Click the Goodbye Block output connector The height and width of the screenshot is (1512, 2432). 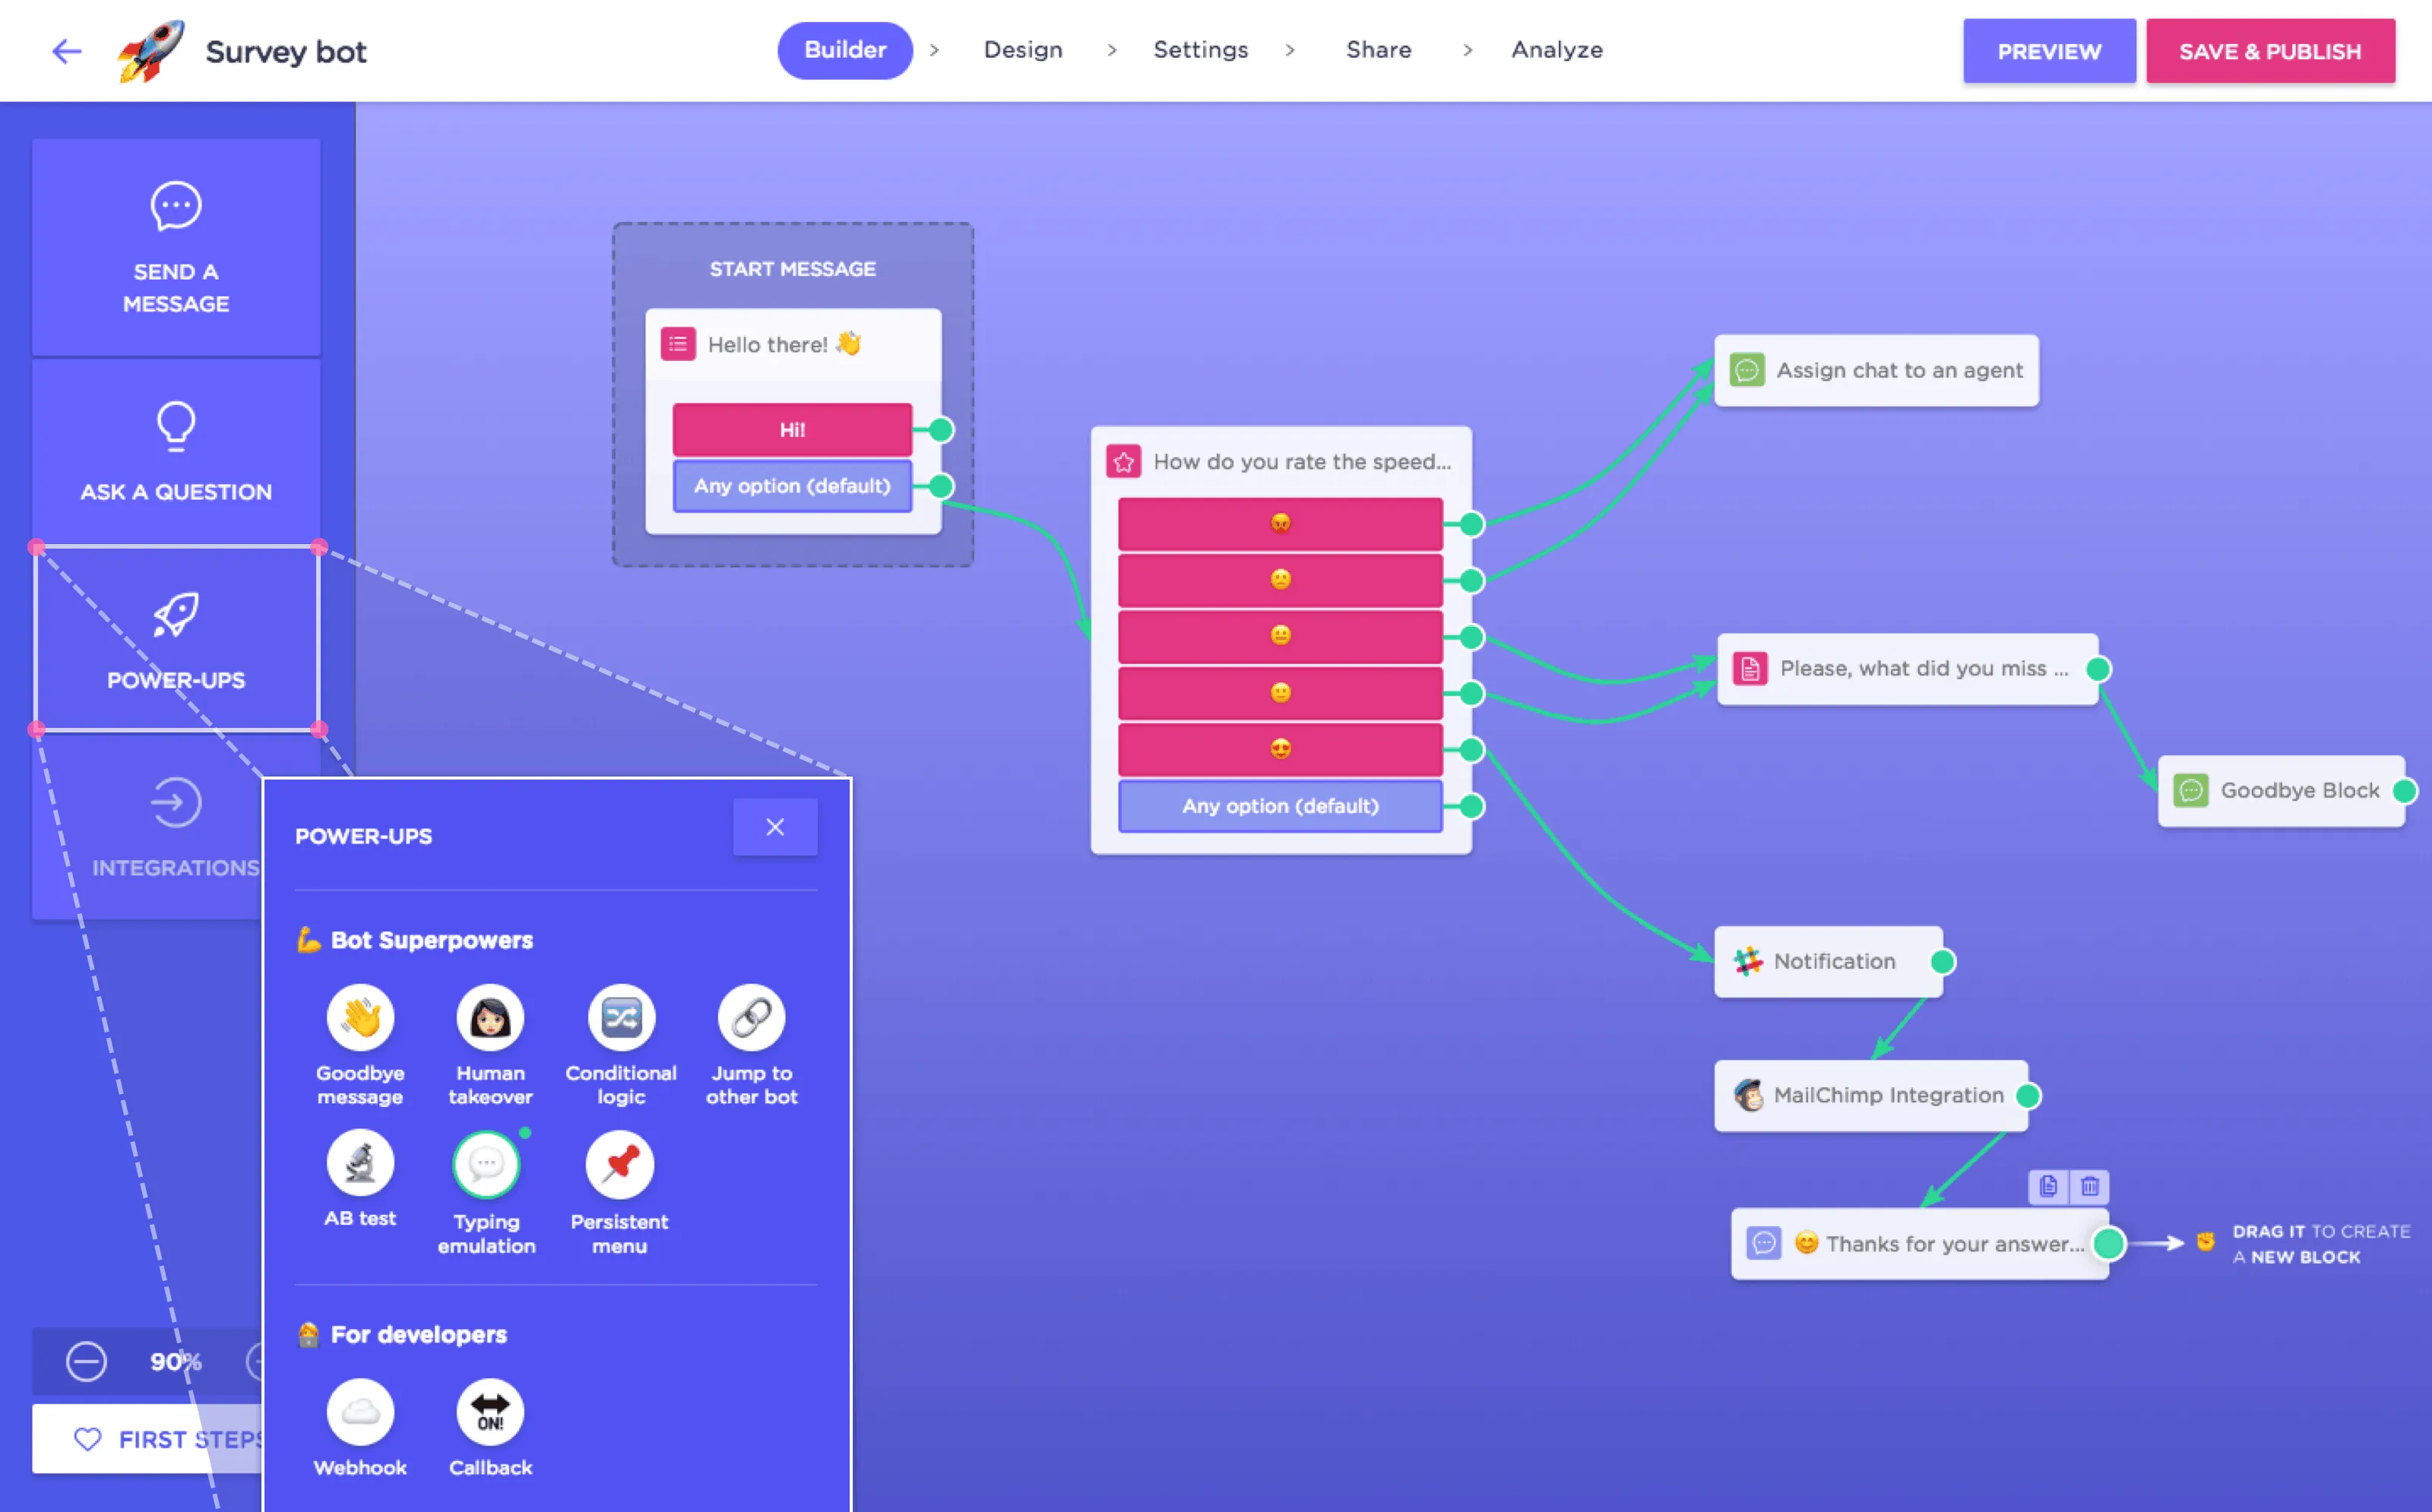[x=2404, y=791]
